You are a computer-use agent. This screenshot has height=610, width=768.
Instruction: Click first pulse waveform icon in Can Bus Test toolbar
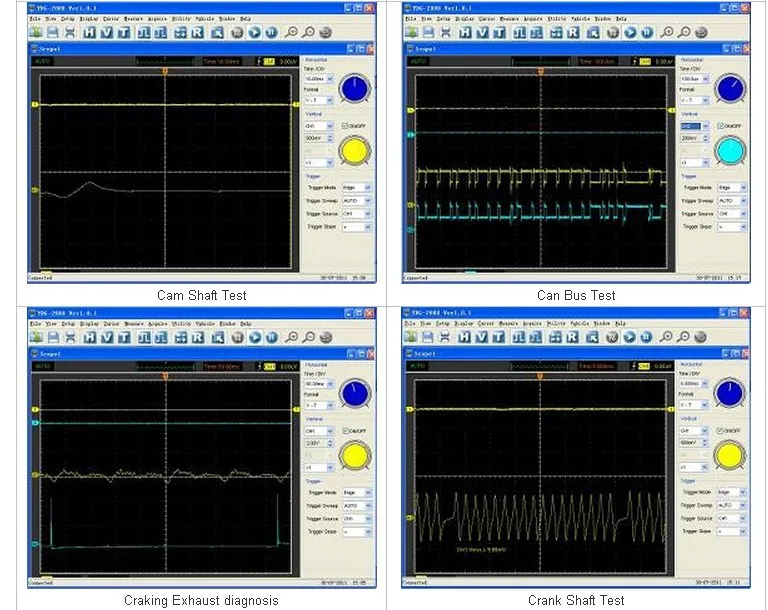point(519,32)
